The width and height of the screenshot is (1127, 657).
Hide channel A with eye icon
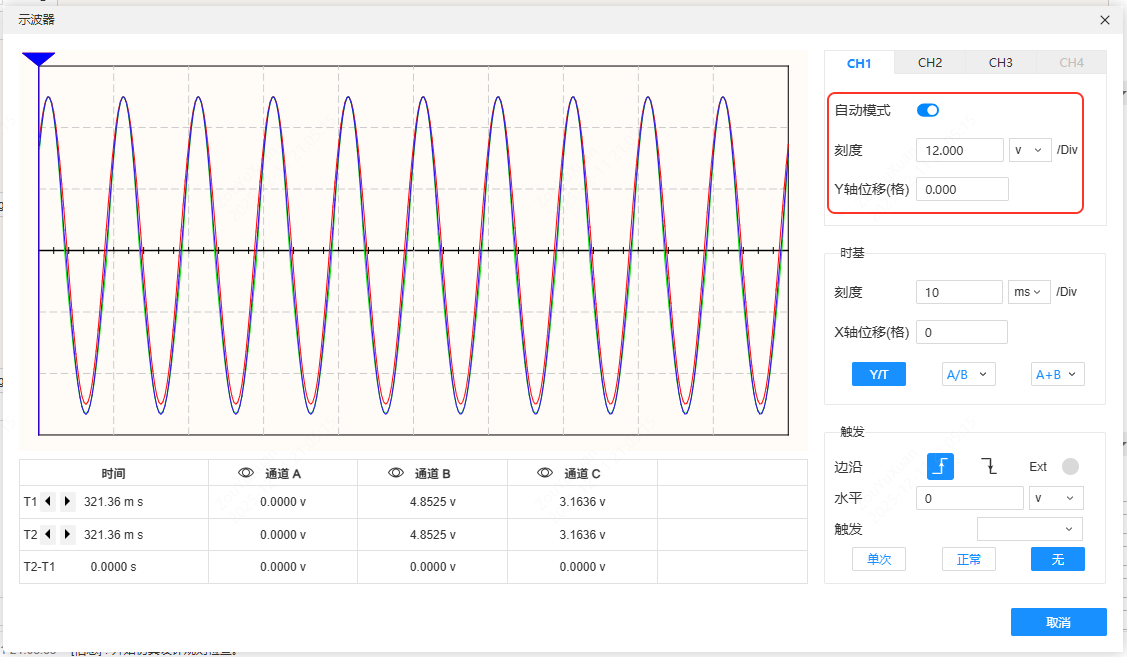[x=245, y=473]
